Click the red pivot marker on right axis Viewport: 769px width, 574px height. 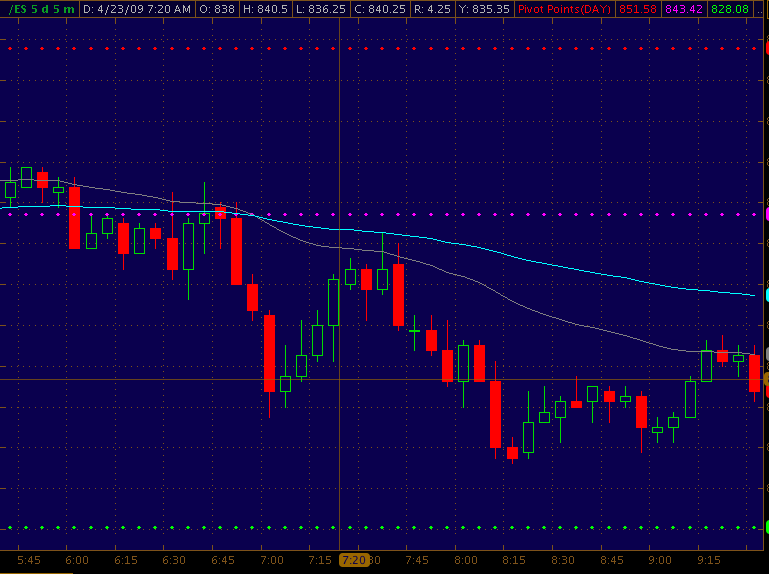click(x=765, y=47)
